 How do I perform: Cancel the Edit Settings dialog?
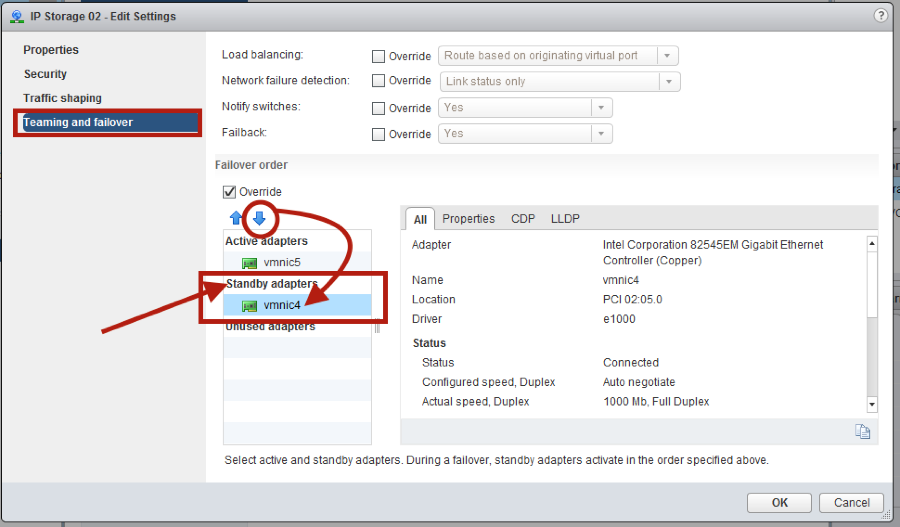pyautogui.click(x=851, y=503)
